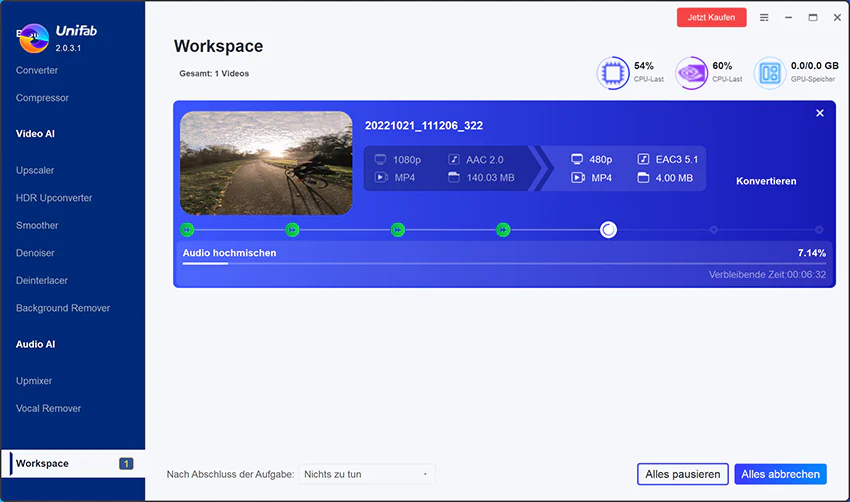Click 'Gesamt: 1 Videos' text
Viewport: 850px width, 502px height.
[x=214, y=74]
